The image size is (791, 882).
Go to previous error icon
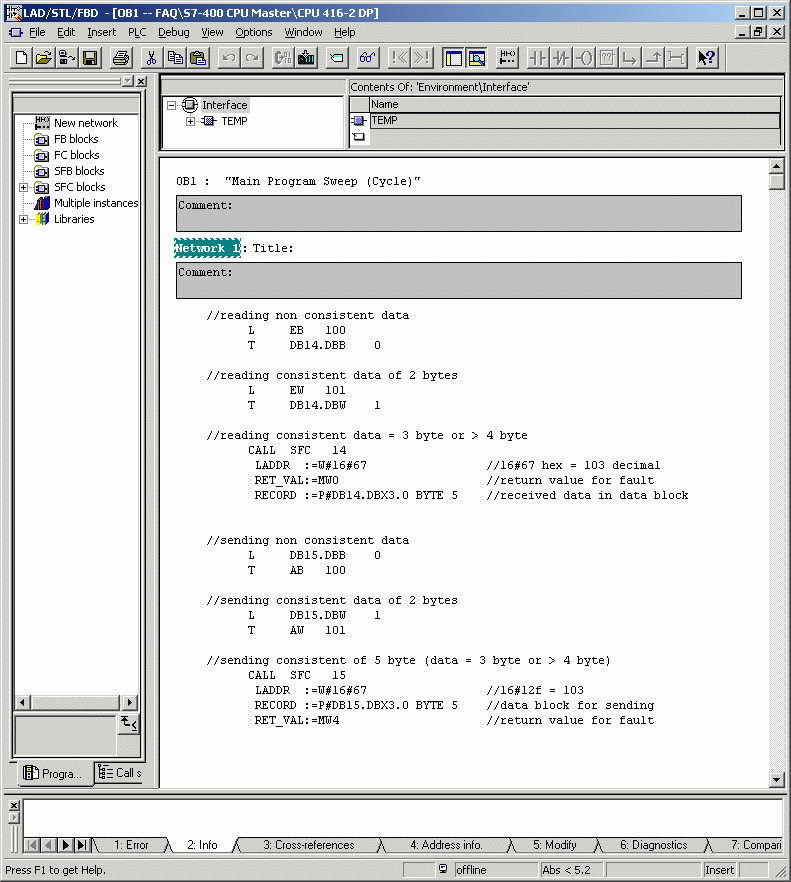click(x=399, y=58)
